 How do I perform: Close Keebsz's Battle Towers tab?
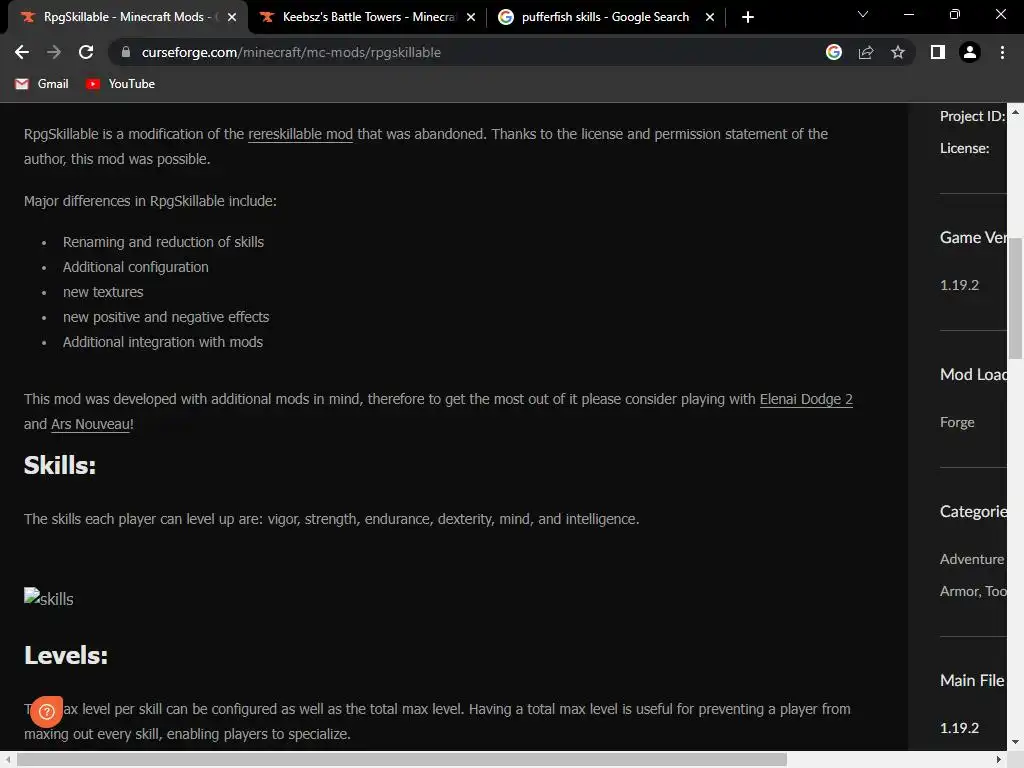click(x=470, y=18)
